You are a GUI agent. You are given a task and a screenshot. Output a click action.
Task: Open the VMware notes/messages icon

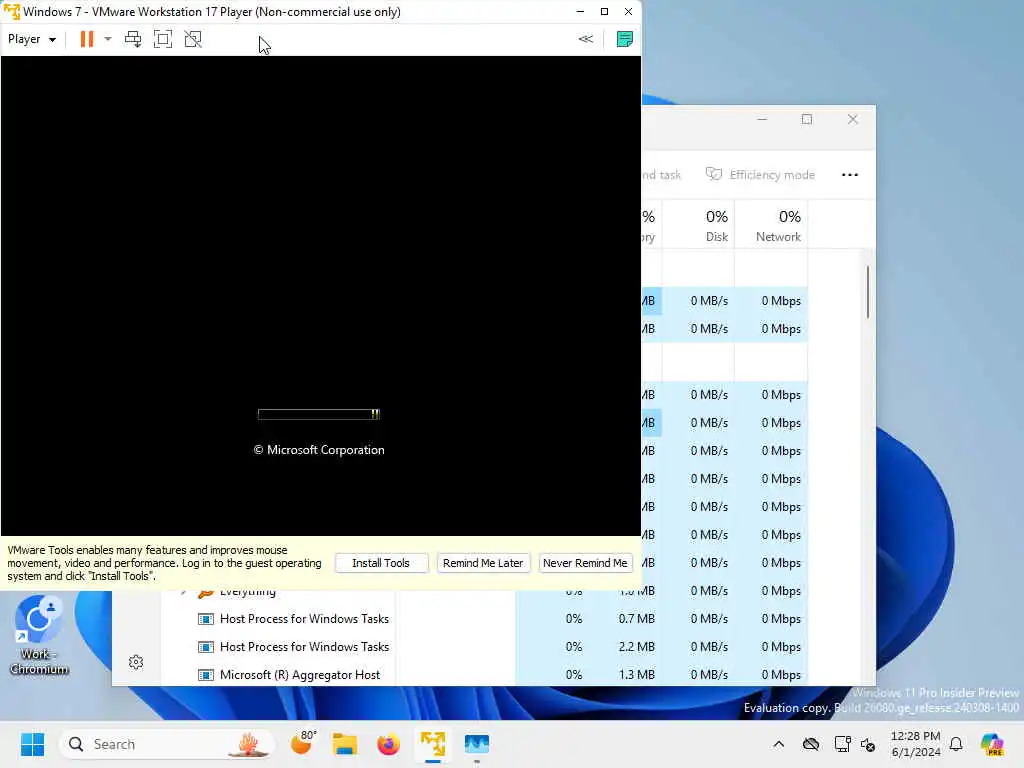pos(624,39)
